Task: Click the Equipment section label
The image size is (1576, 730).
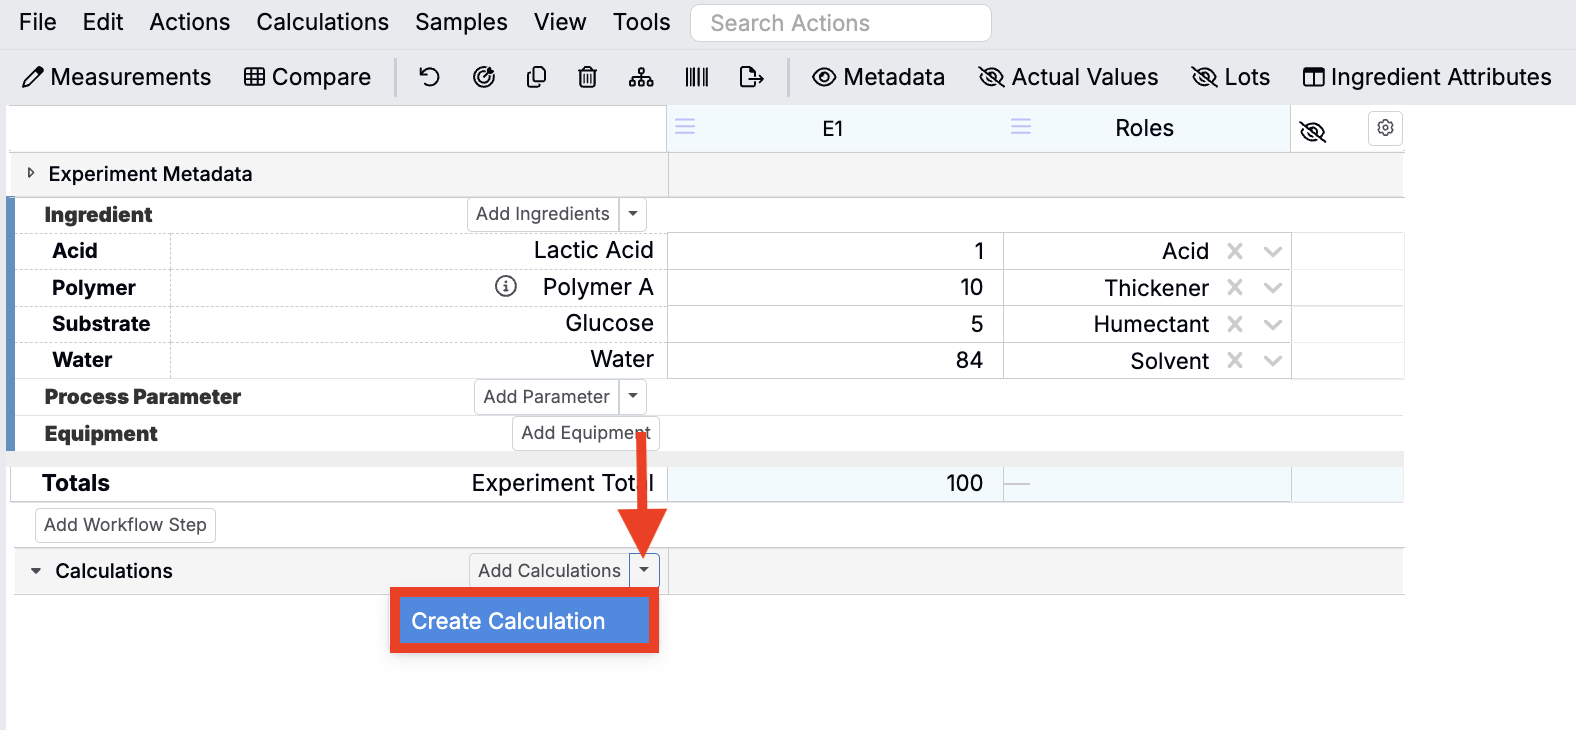Action: 101,434
